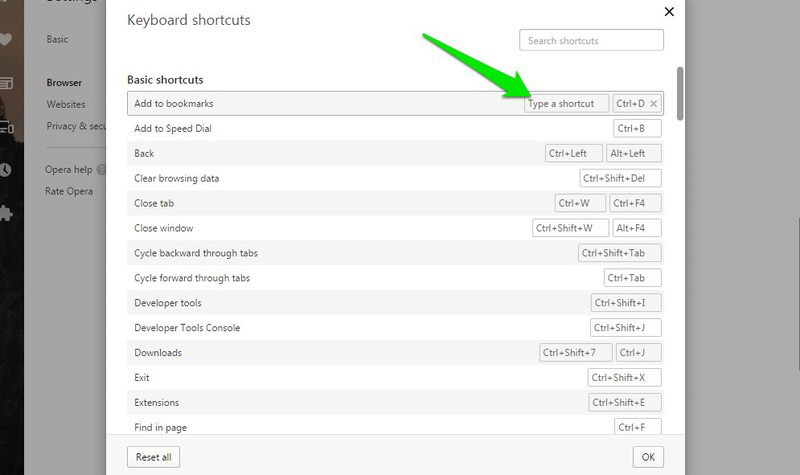Select the Find in page row label
Viewport: 800px width, 475px height.
pyautogui.click(x=160, y=428)
